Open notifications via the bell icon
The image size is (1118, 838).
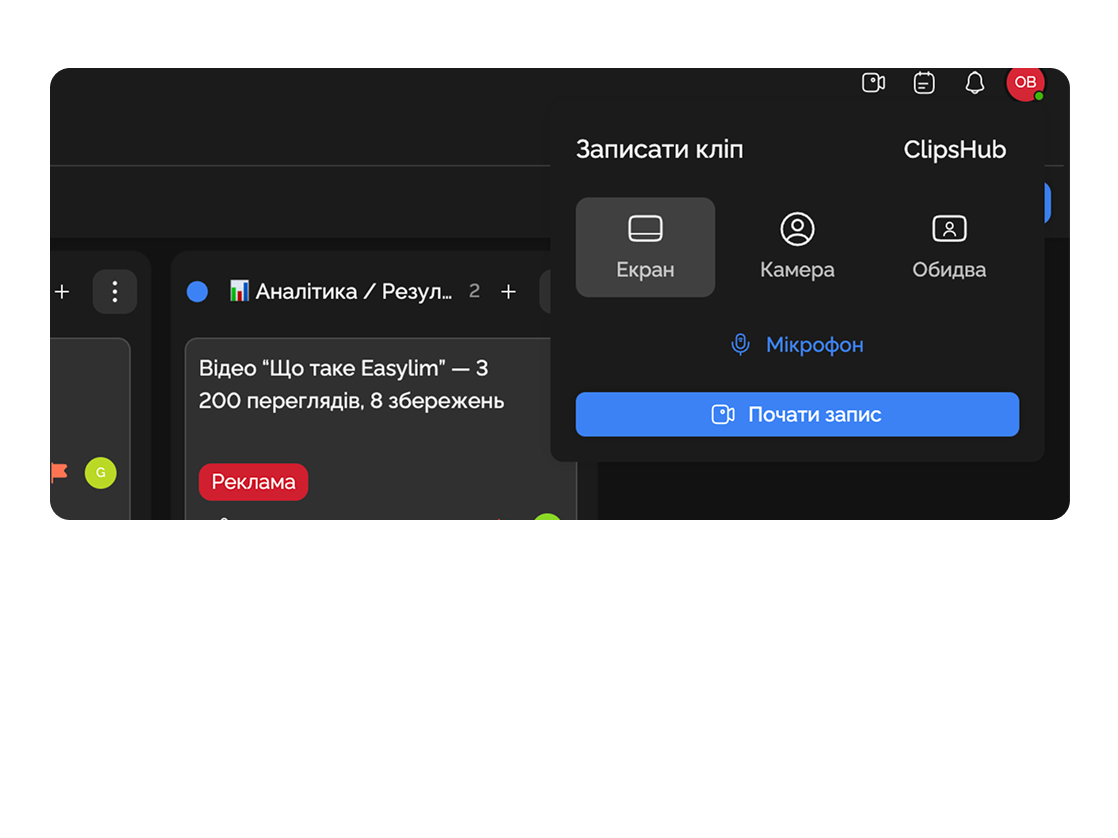[x=974, y=83]
